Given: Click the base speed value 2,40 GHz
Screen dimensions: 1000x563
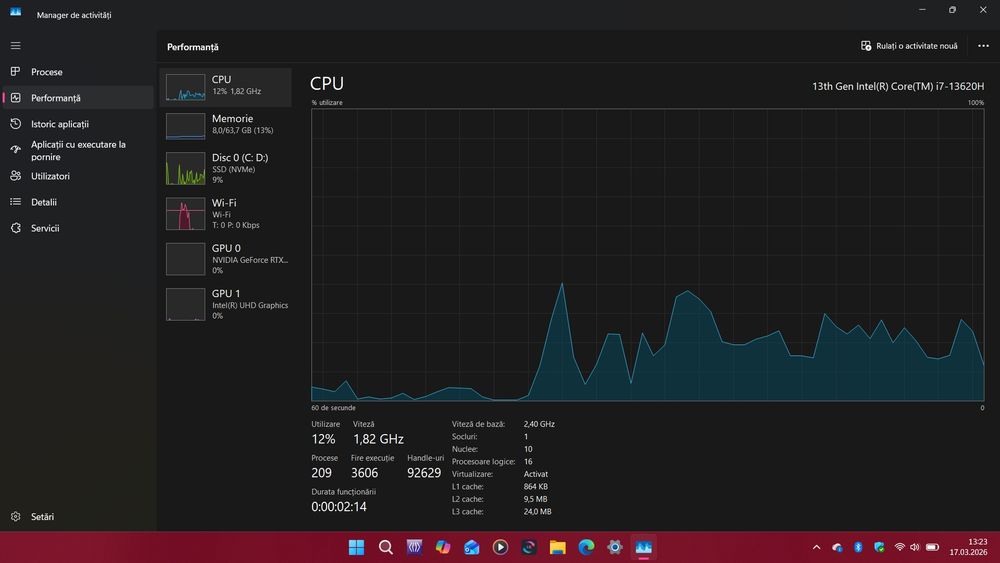Looking at the screenshot, I should click(x=539, y=424).
